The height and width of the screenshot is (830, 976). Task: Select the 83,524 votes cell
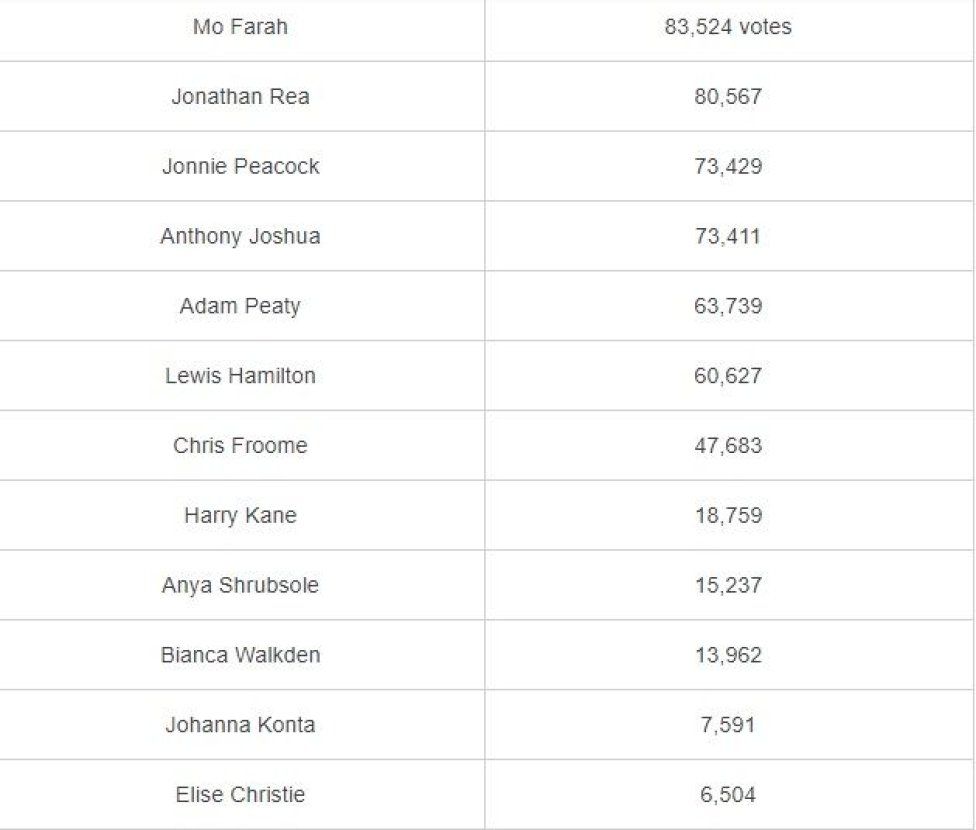(728, 27)
